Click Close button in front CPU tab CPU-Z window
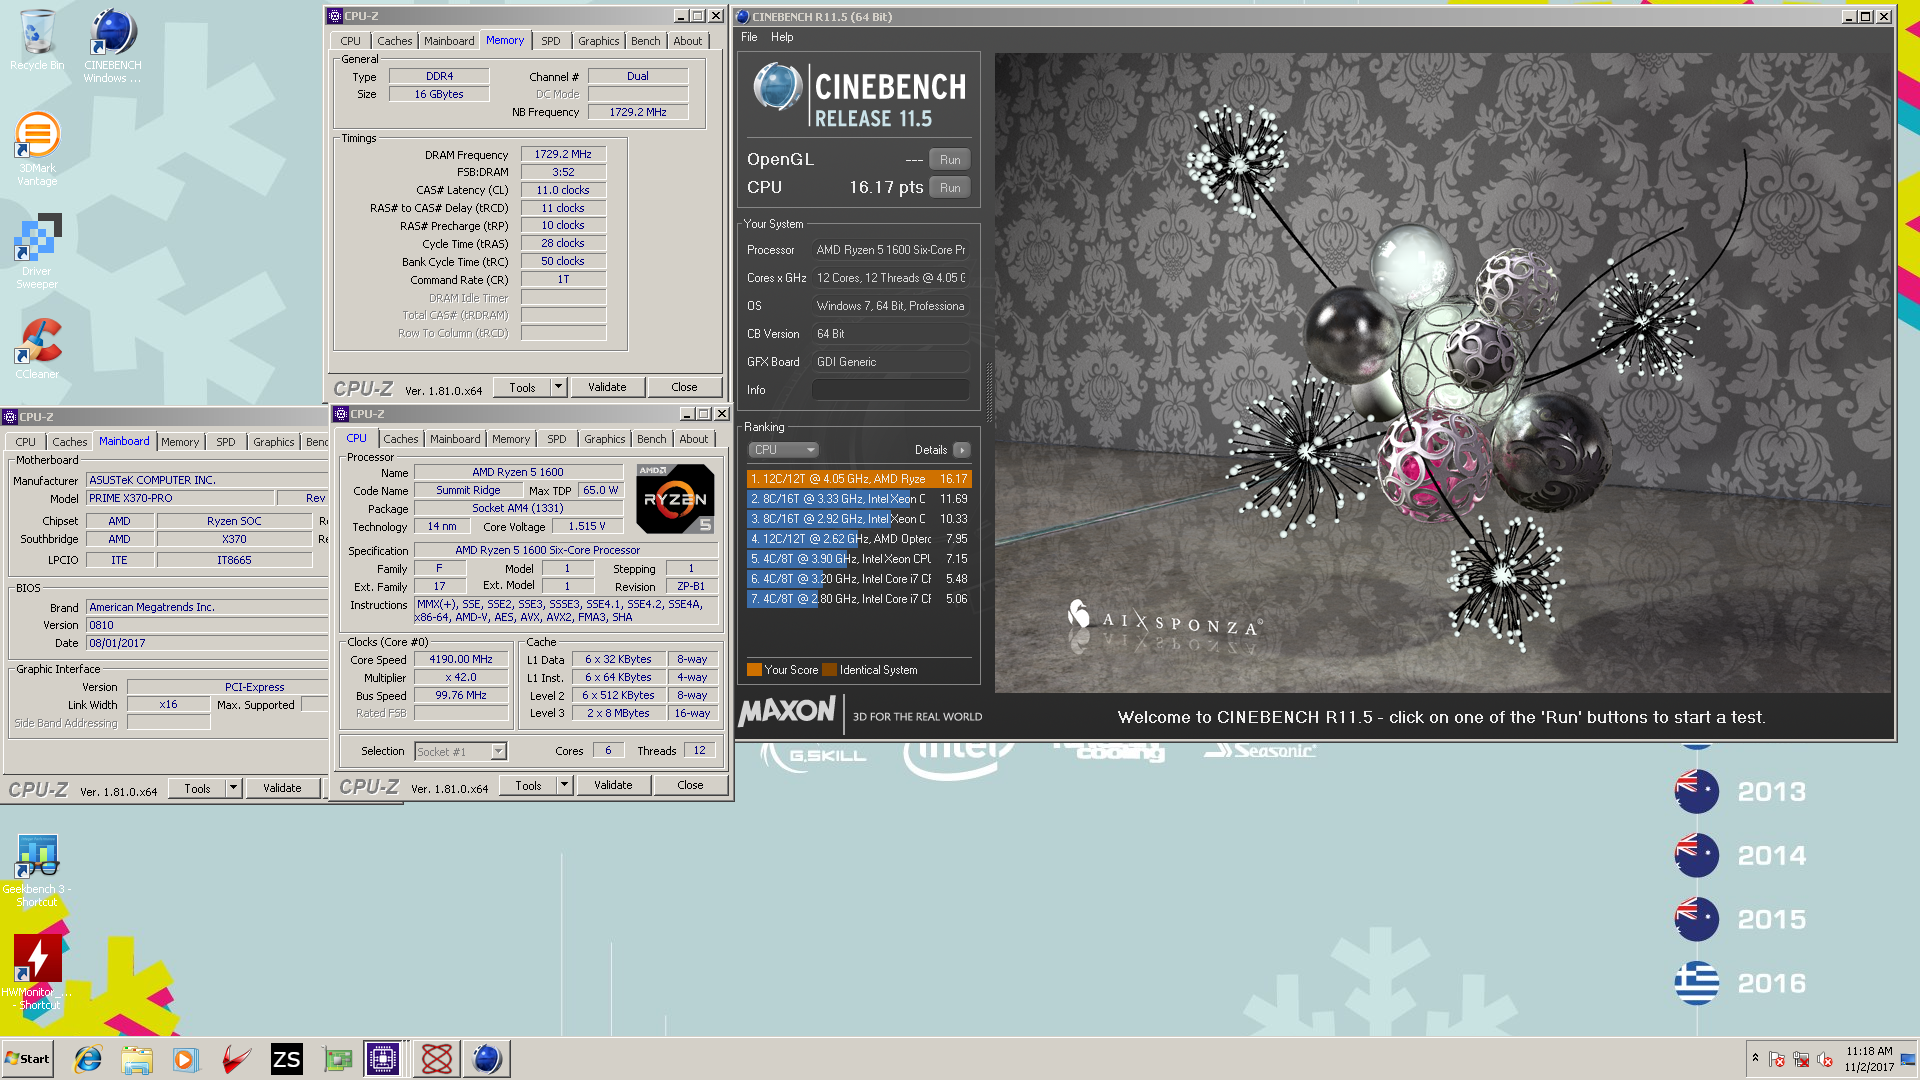The height and width of the screenshot is (1080, 1920). 691,785
